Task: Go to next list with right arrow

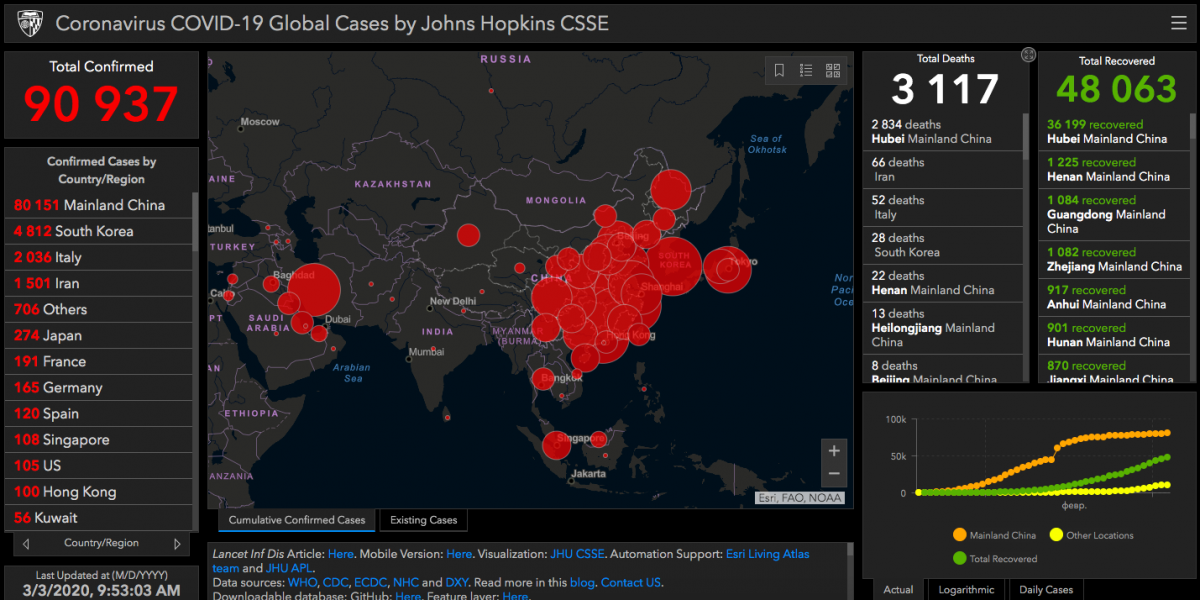Action: [177, 544]
